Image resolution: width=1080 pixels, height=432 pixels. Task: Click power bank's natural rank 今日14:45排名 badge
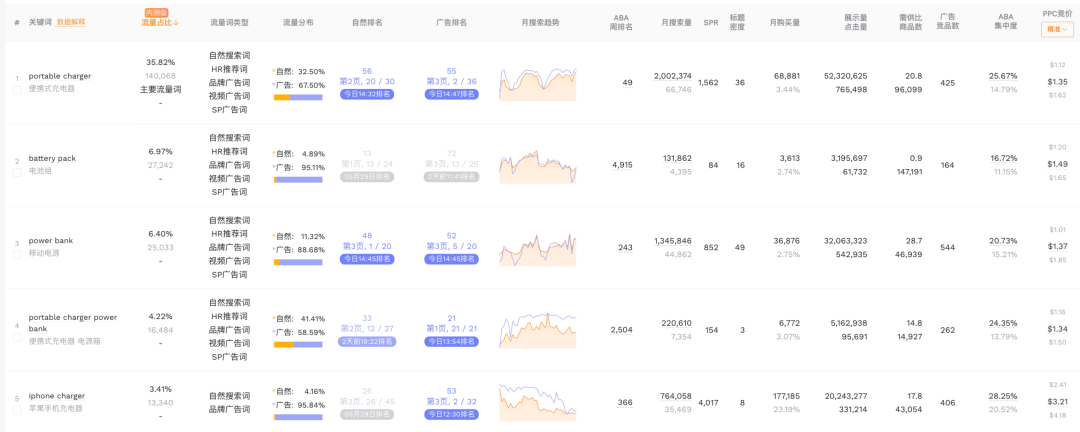(367, 259)
